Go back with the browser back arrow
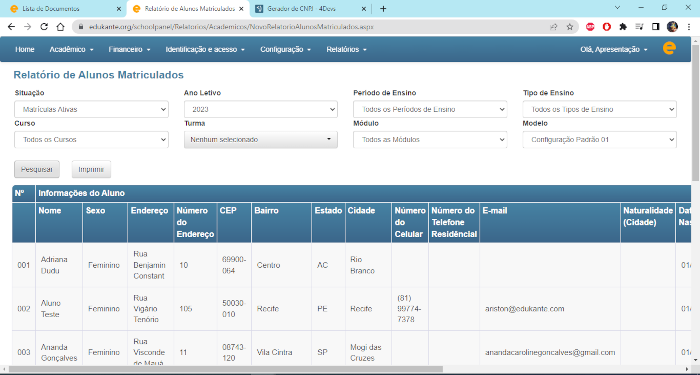This screenshot has width=700, height=375. pyautogui.click(x=11, y=27)
